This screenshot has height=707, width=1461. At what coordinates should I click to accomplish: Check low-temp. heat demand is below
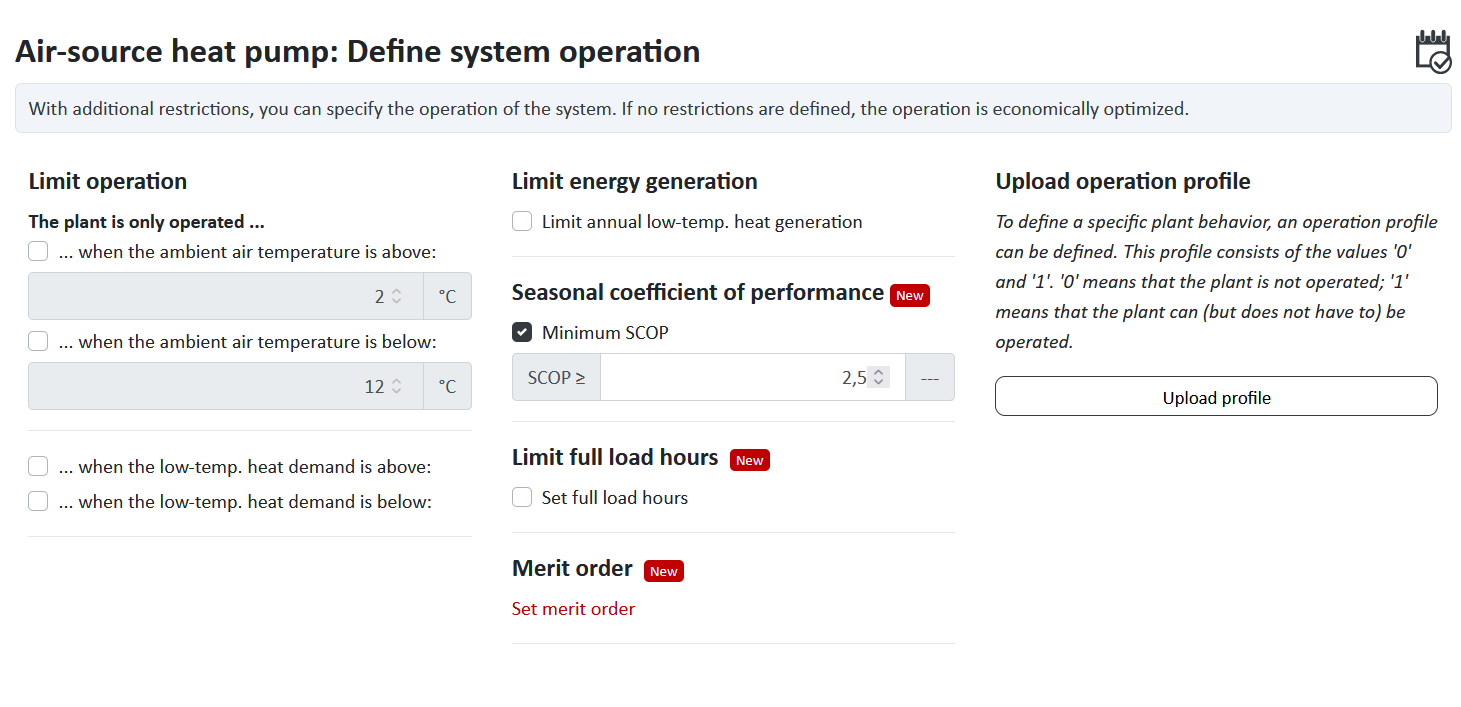click(x=38, y=501)
